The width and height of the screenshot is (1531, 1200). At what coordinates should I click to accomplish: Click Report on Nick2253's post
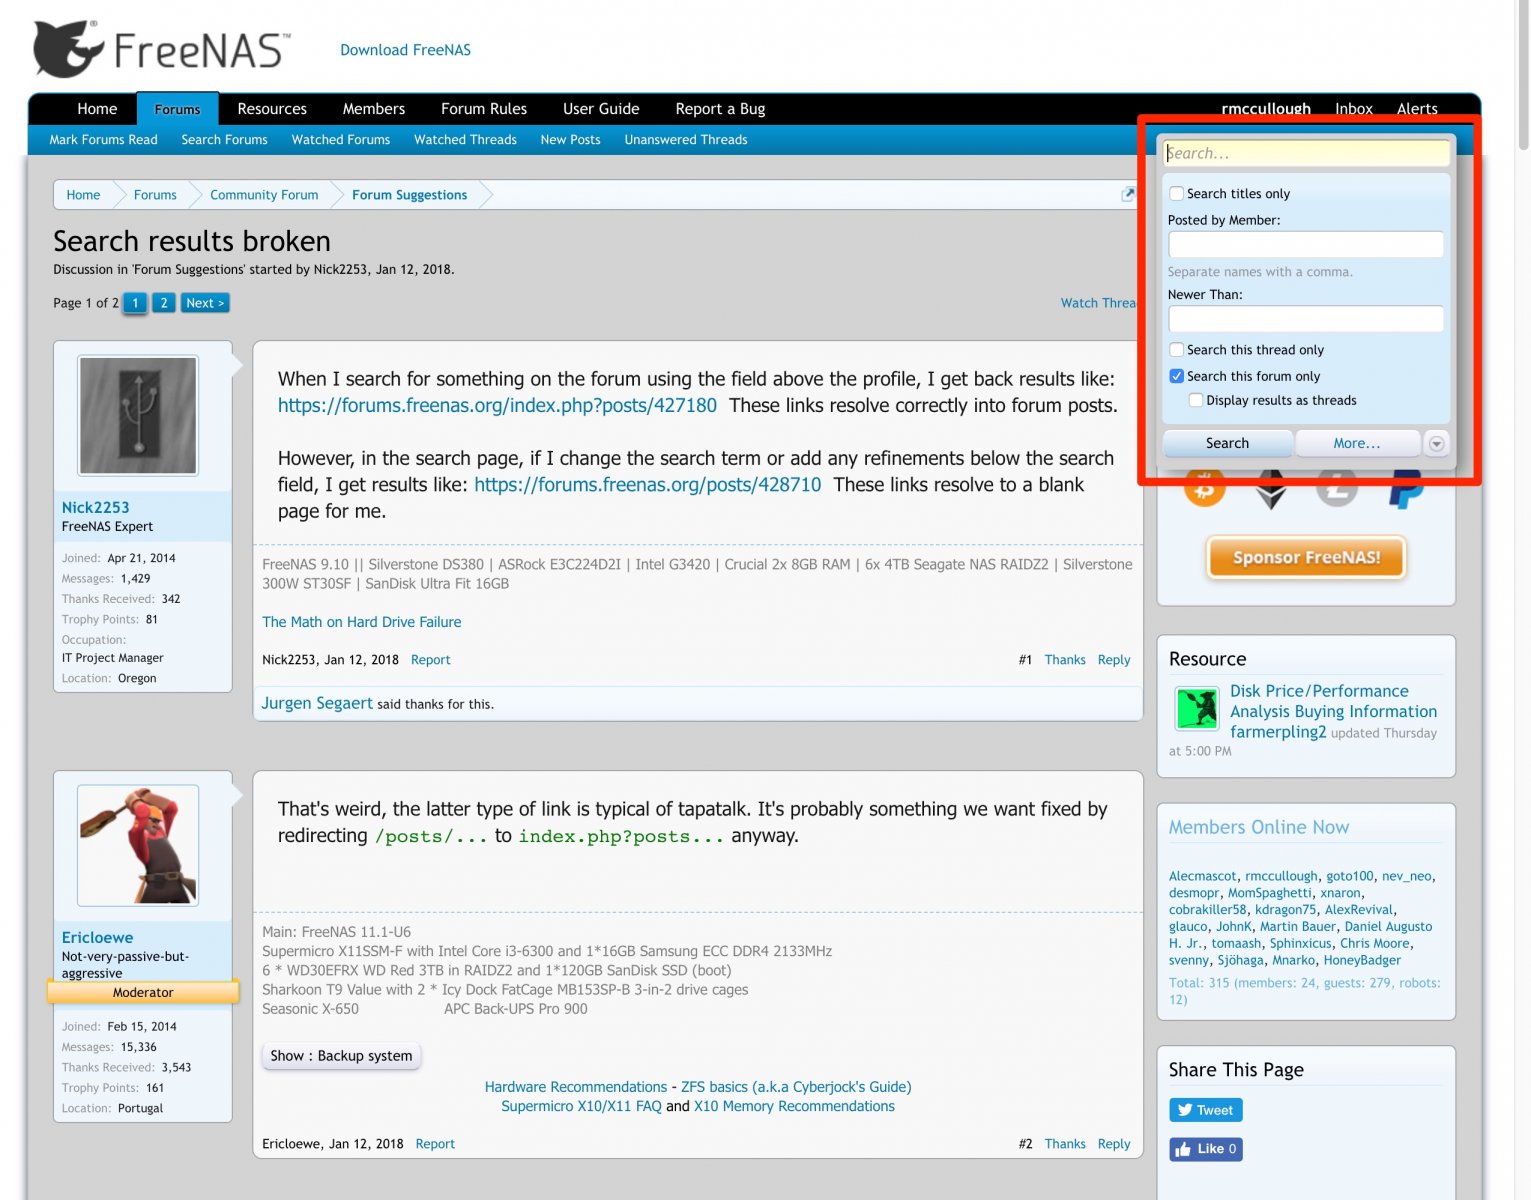[430, 660]
